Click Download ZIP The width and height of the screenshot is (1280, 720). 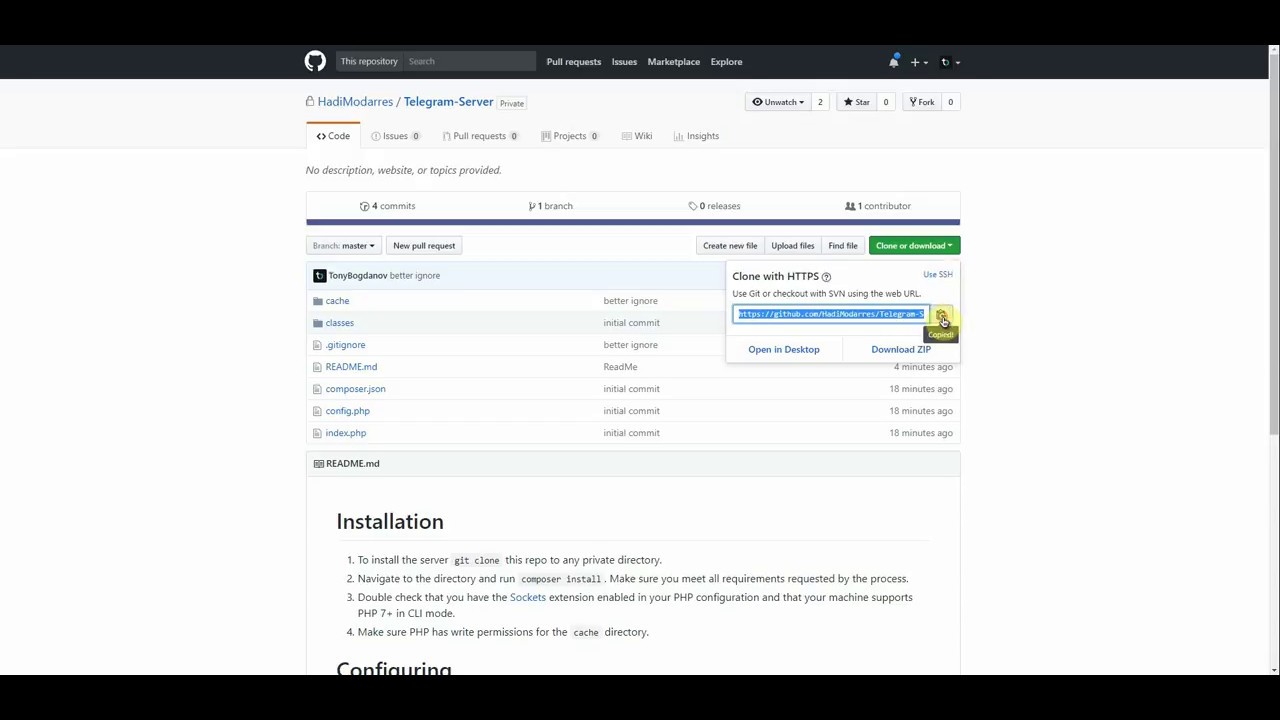click(x=901, y=350)
